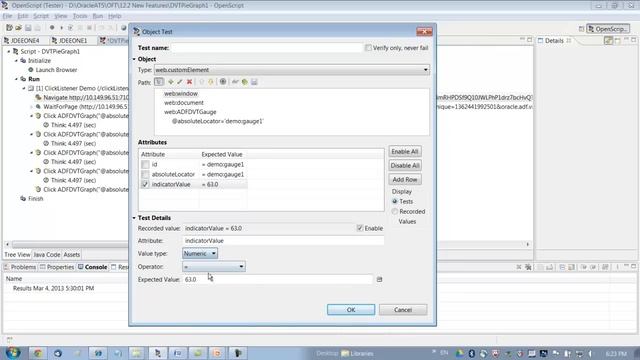Image resolution: width=640 pixels, height=360 pixels.
Task: Click the floppy save icon in Path toolbar
Action: [x=254, y=82]
